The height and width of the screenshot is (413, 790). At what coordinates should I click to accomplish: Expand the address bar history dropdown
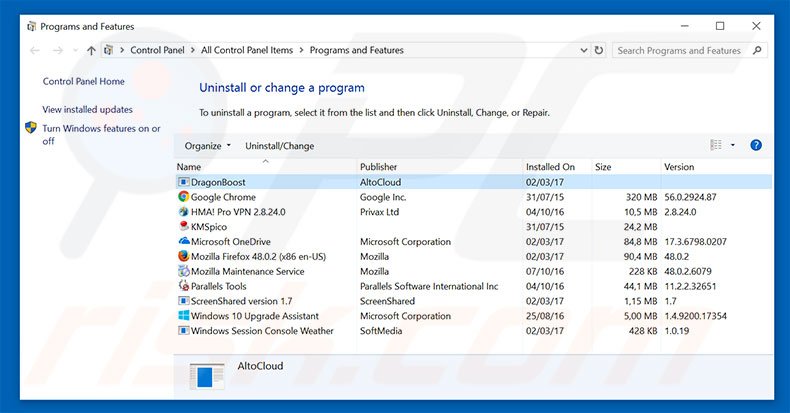point(583,50)
